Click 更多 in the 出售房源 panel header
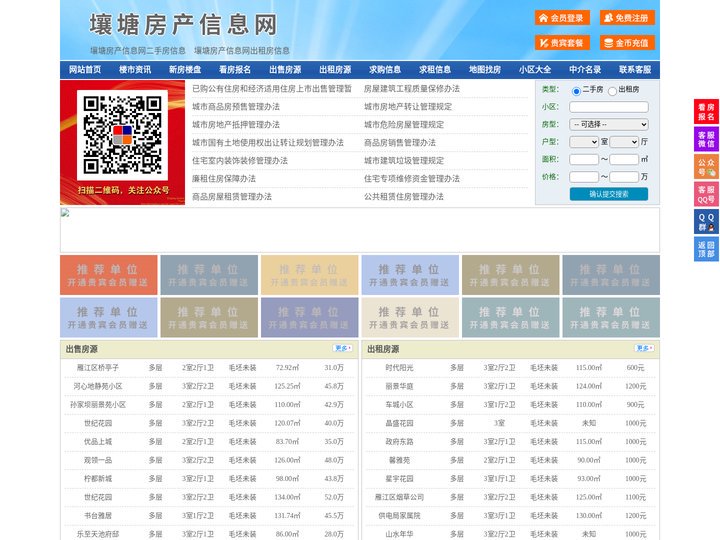This screenshot has width=720, height=540. [343, 349]
